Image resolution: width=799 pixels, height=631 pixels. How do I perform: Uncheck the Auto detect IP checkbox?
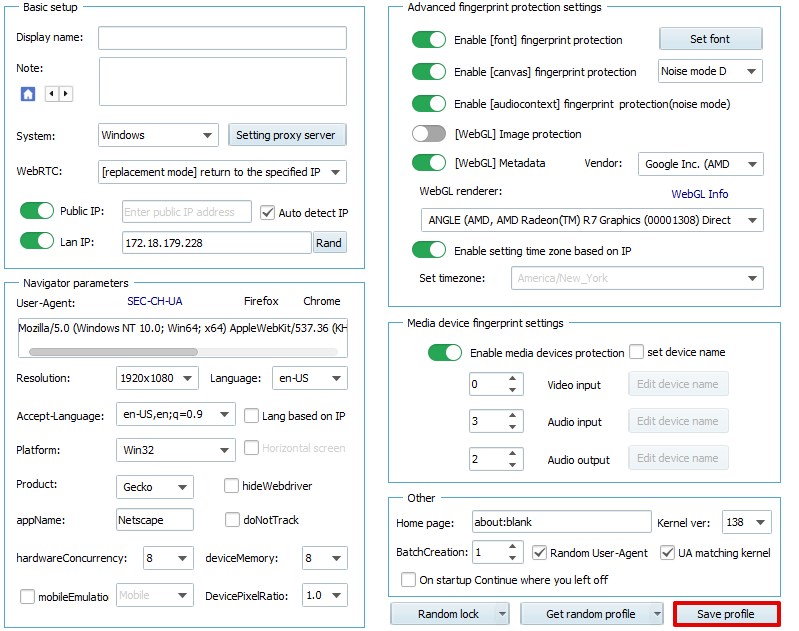(267, 212)
